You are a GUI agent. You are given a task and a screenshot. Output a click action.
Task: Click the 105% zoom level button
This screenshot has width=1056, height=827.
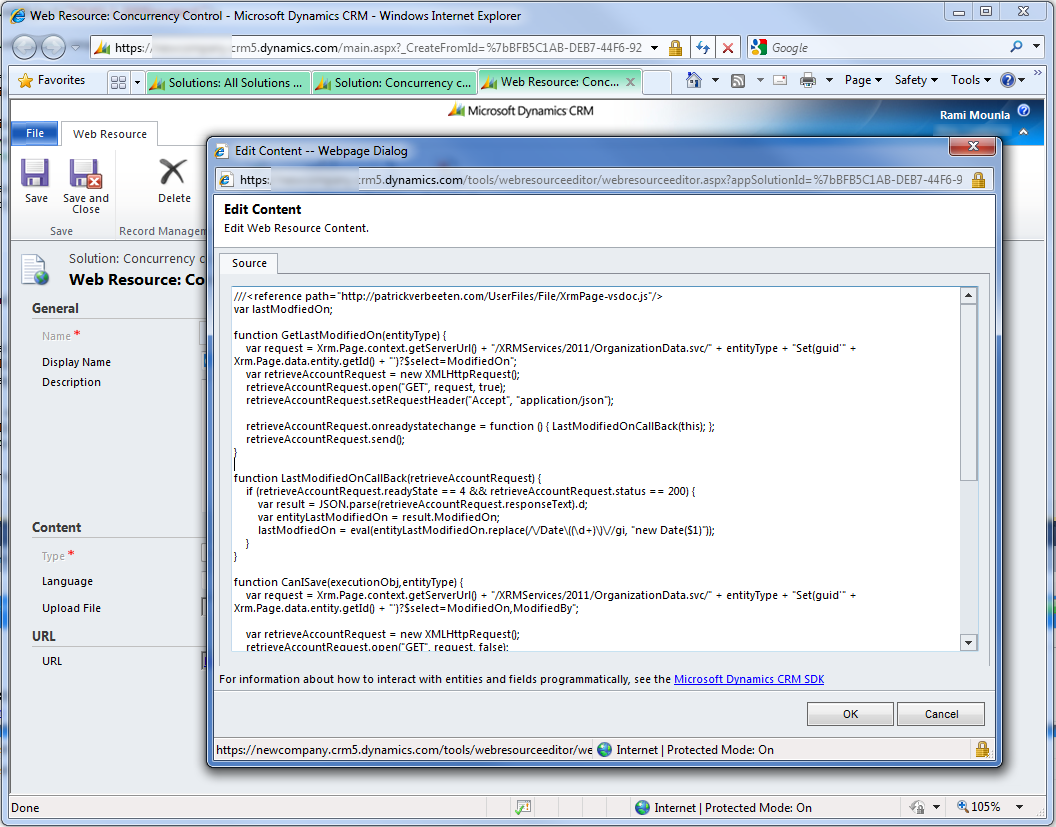979,806
